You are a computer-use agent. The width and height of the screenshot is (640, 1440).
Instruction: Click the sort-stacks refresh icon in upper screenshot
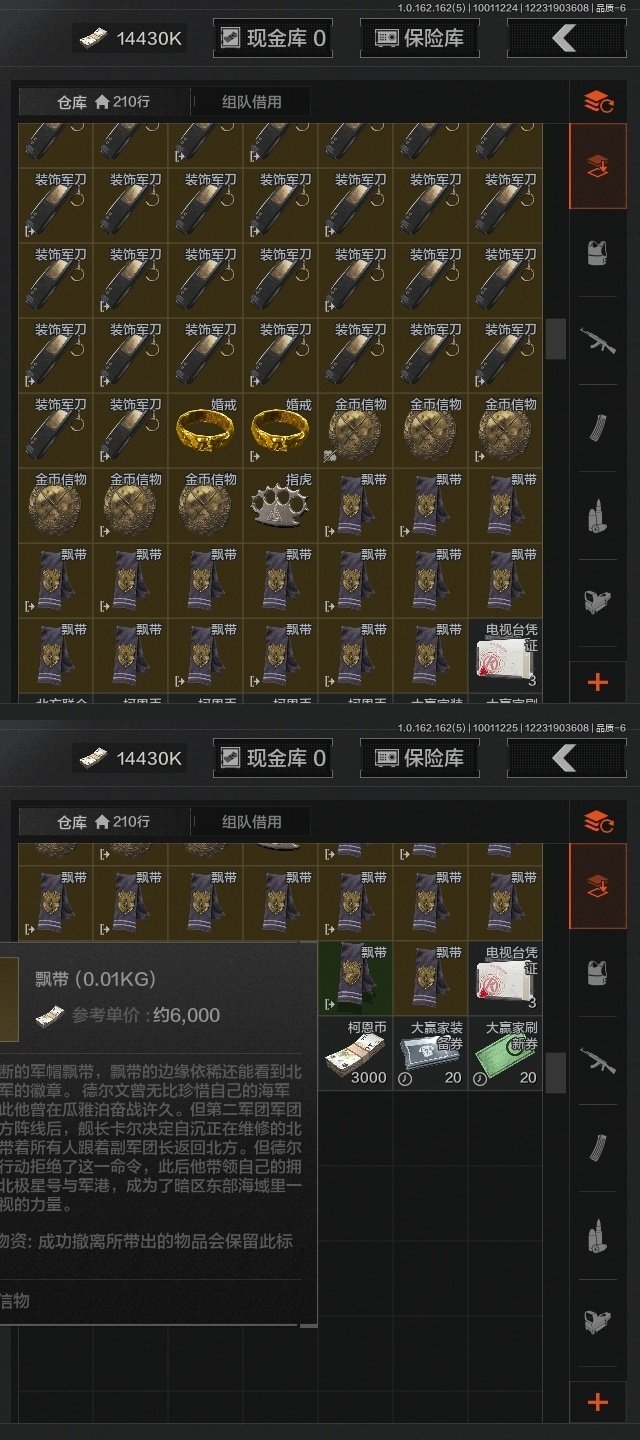click(598, 102)
